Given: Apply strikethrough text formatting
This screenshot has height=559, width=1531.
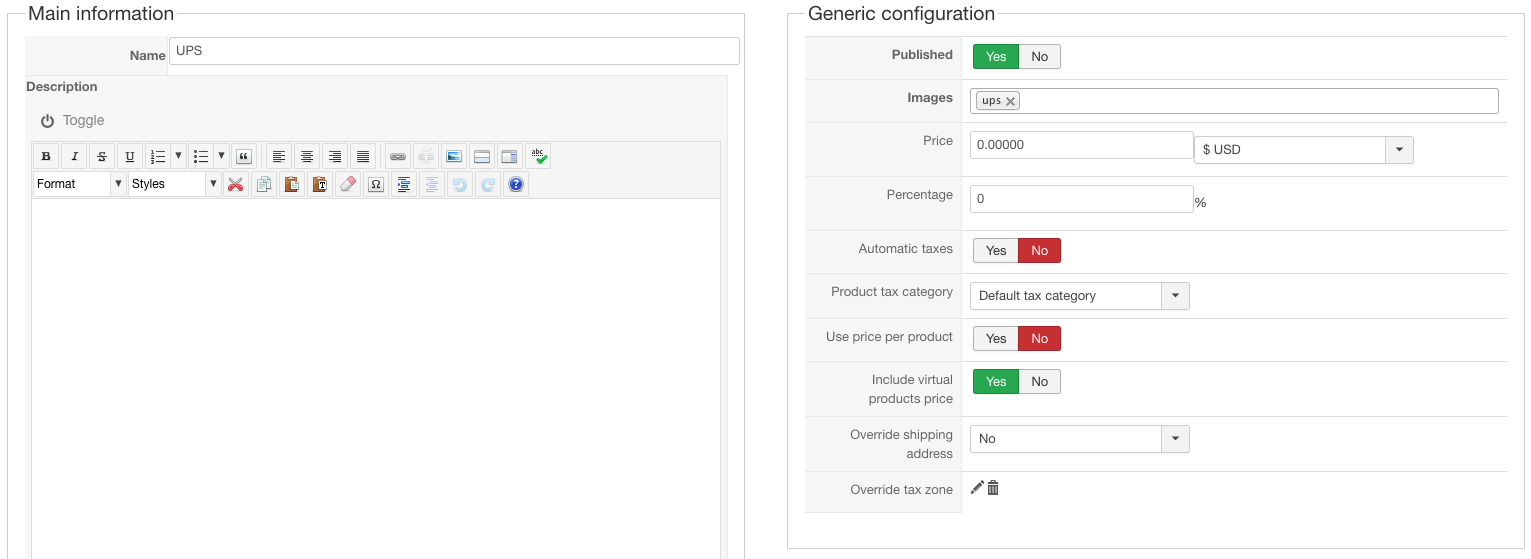Looking at the screenshot, I should pos(102,156).
